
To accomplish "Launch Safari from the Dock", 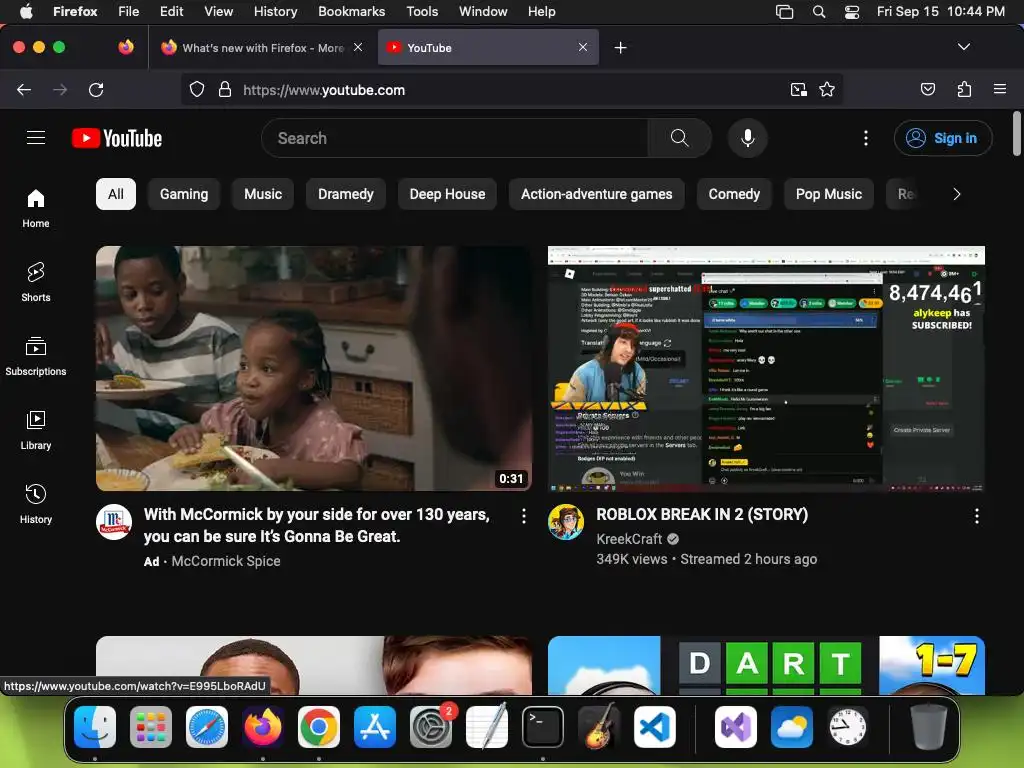I will click(207, 727).
